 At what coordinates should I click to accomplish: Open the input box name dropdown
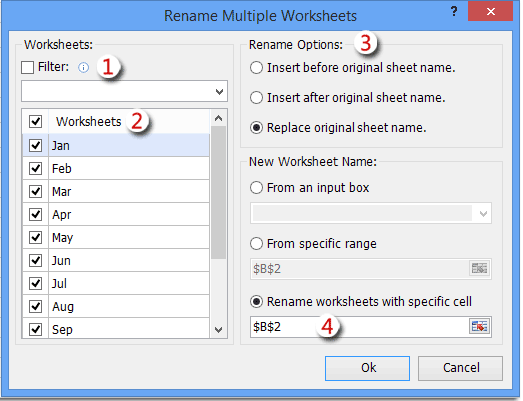click(x=483, y=214)
